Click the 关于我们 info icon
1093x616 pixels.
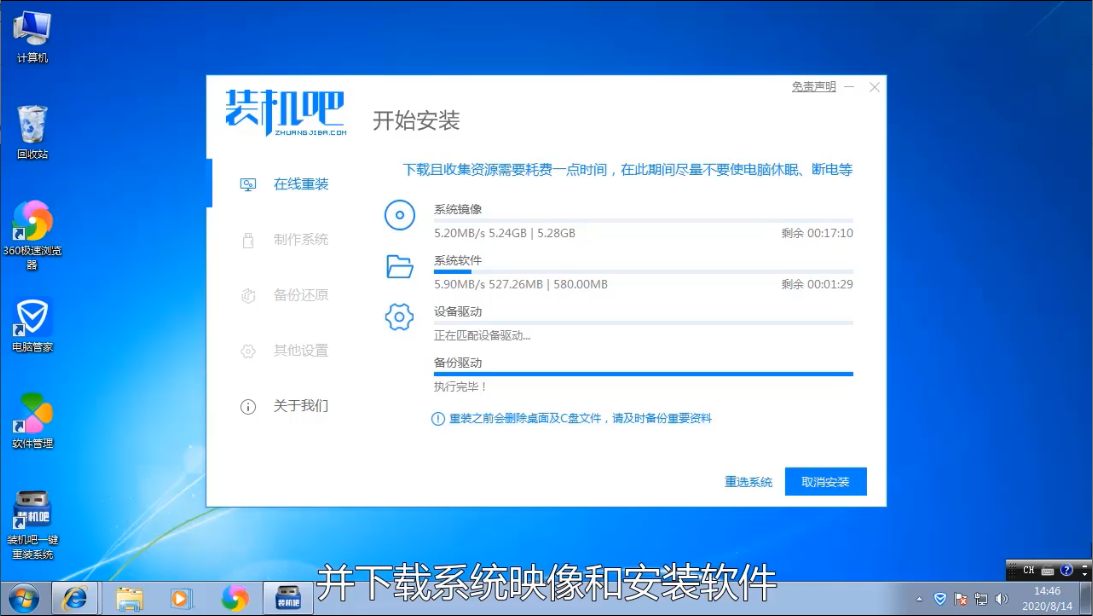249,406
